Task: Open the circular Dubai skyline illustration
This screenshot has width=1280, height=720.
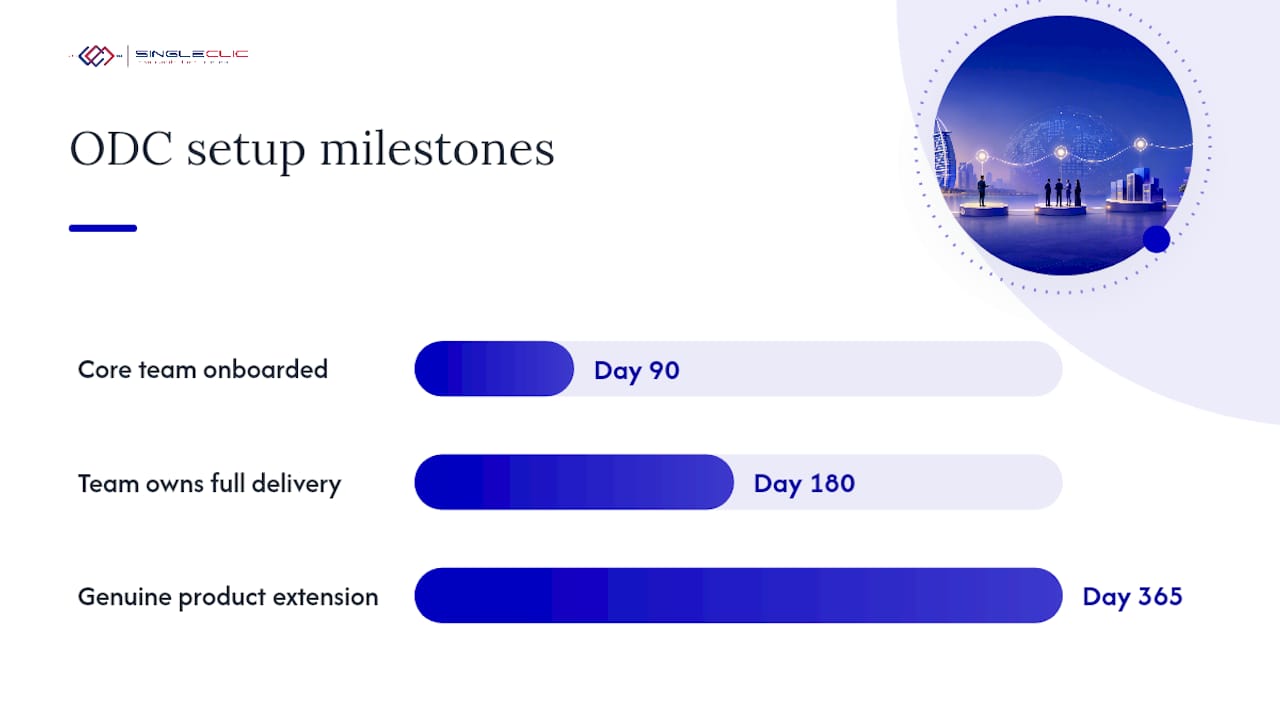Action: 1063,145
